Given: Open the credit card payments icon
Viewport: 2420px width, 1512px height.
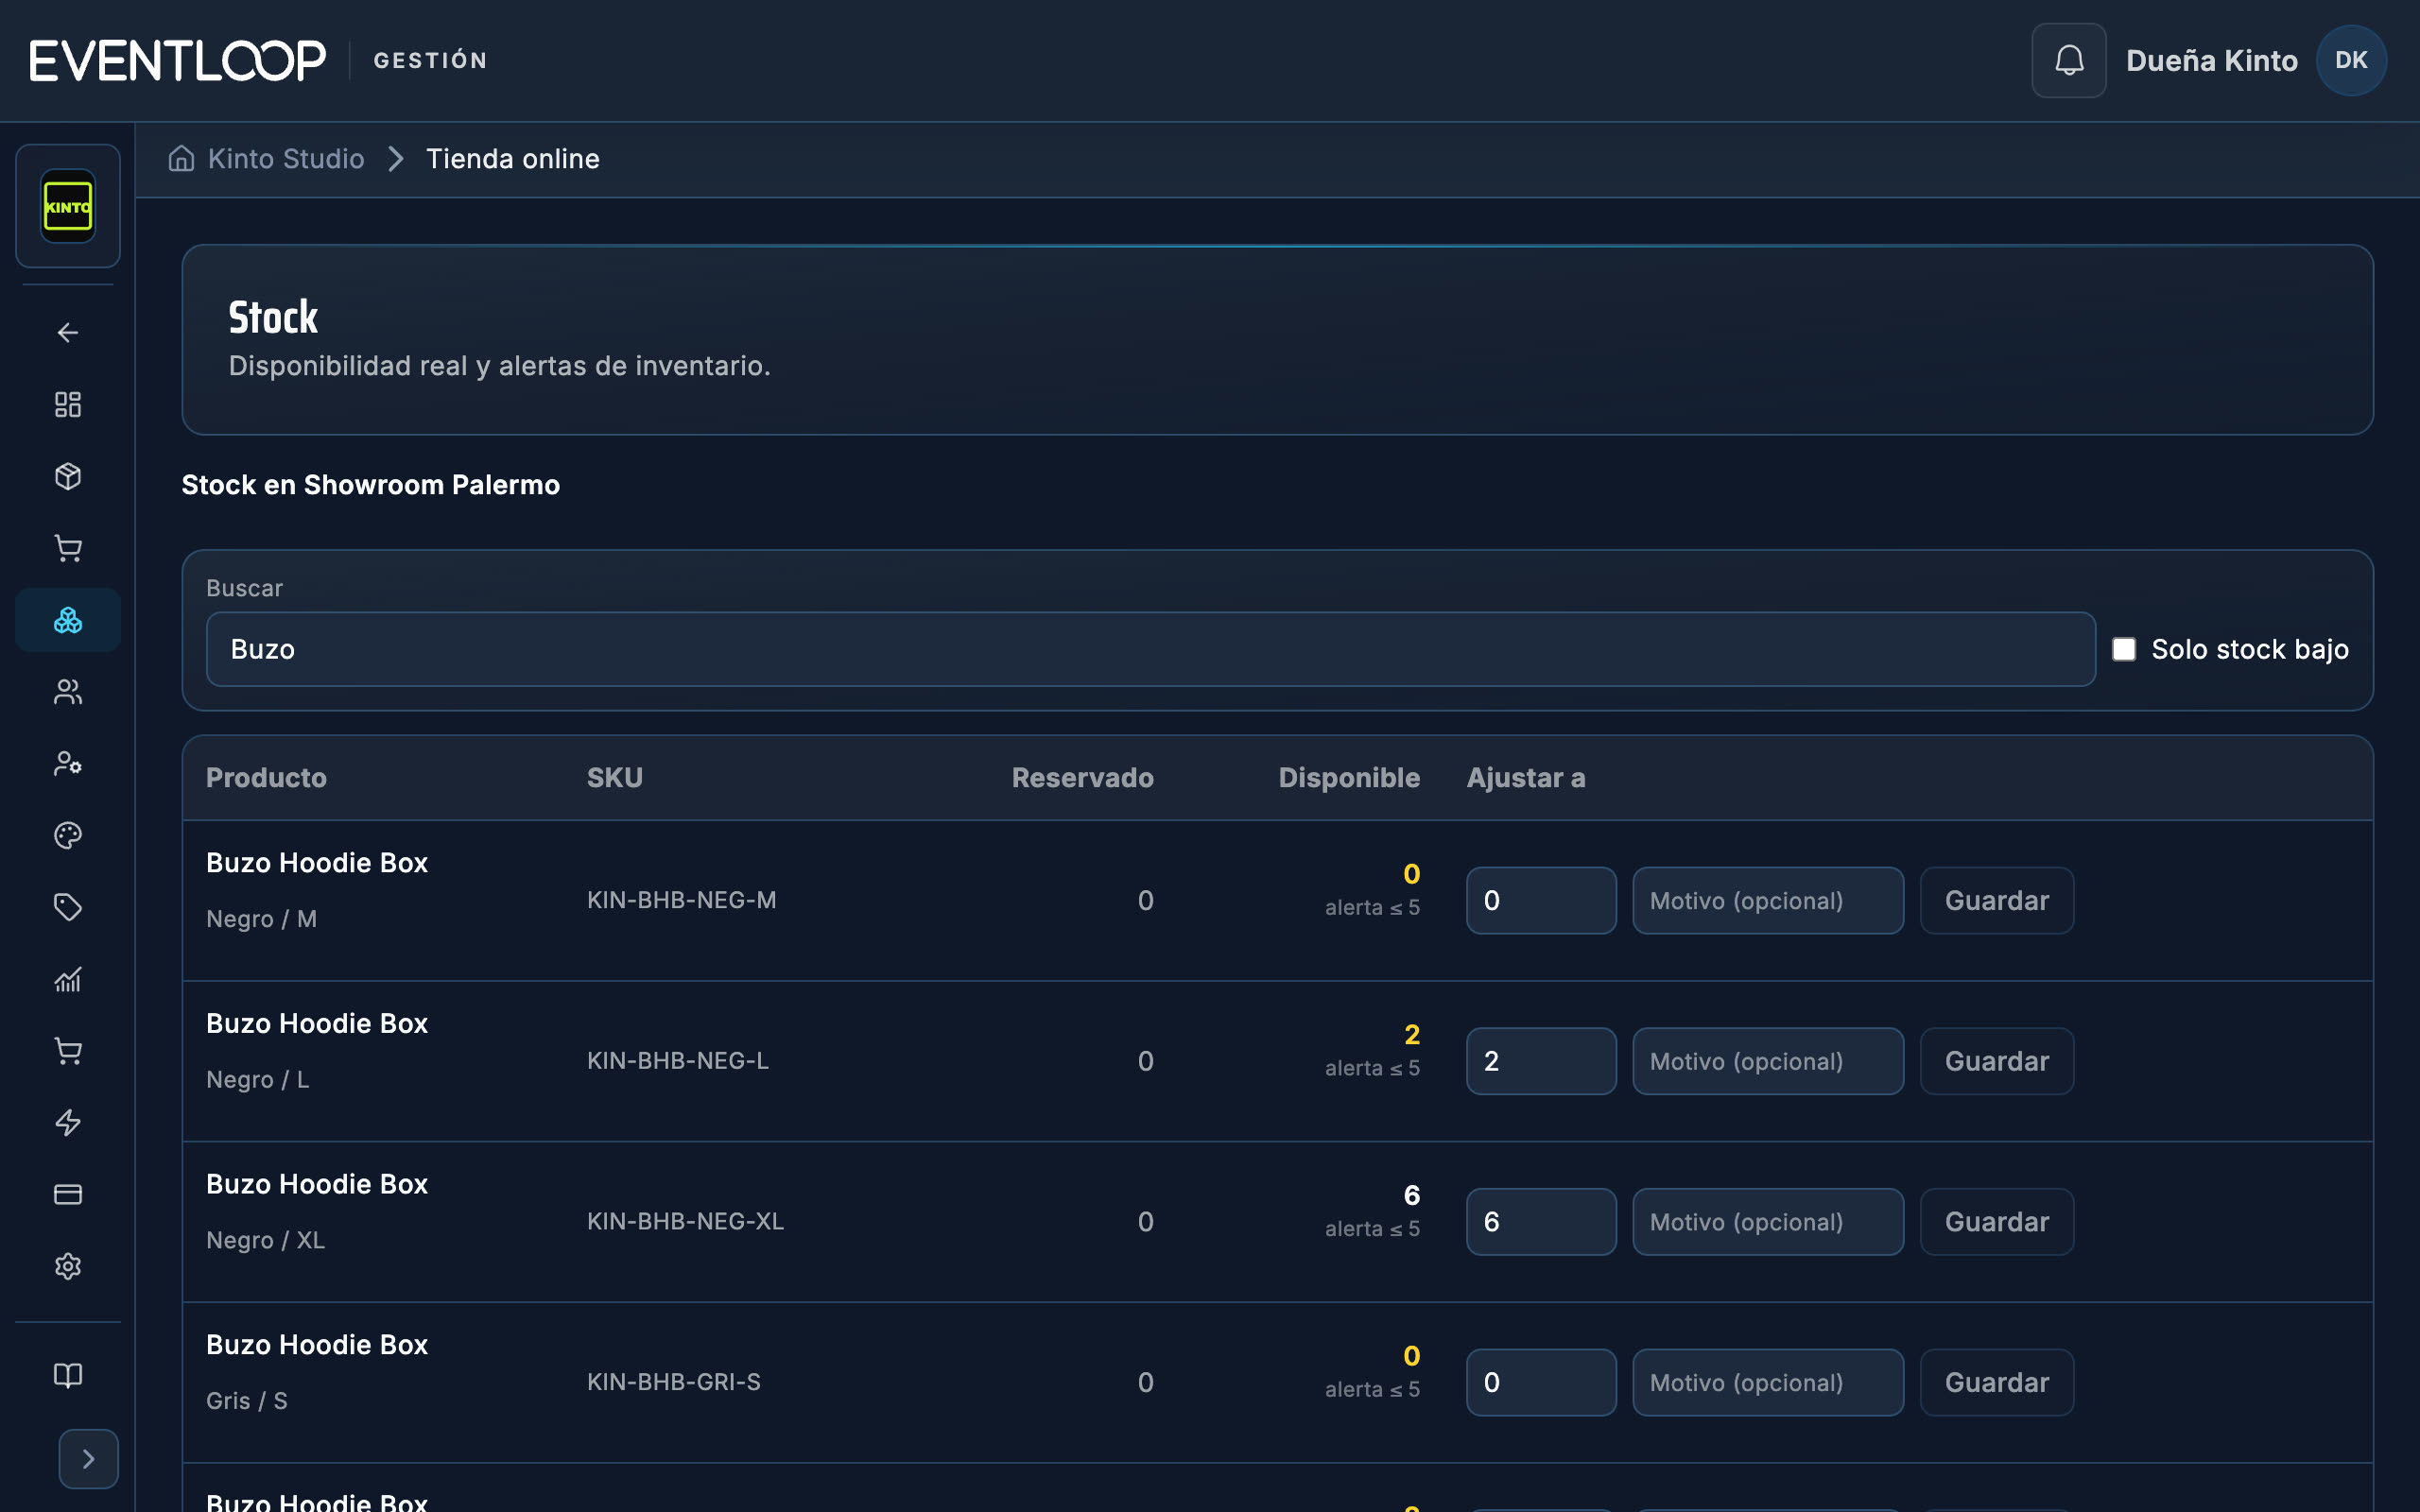Looking at the screenshot, I should 68,1194.
